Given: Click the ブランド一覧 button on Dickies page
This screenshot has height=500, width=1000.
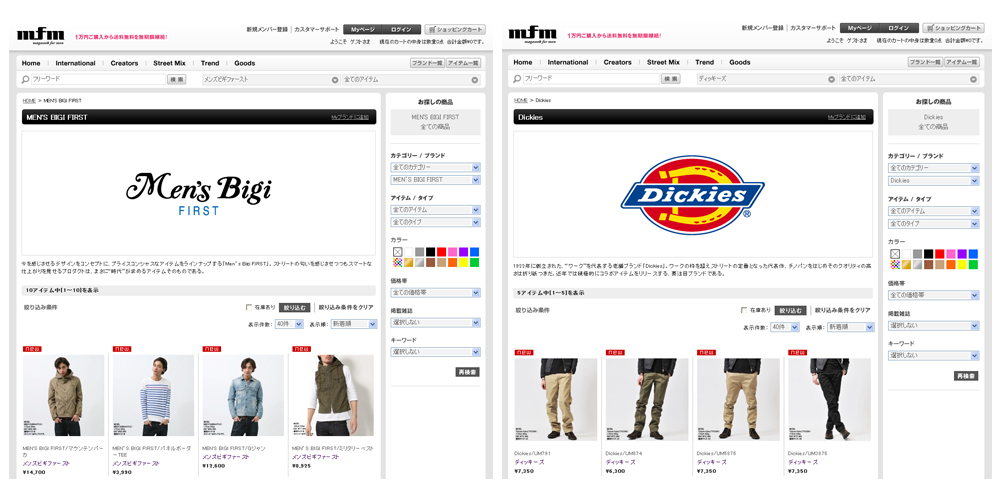Looking at the screenshot, I should coord(925,62).
